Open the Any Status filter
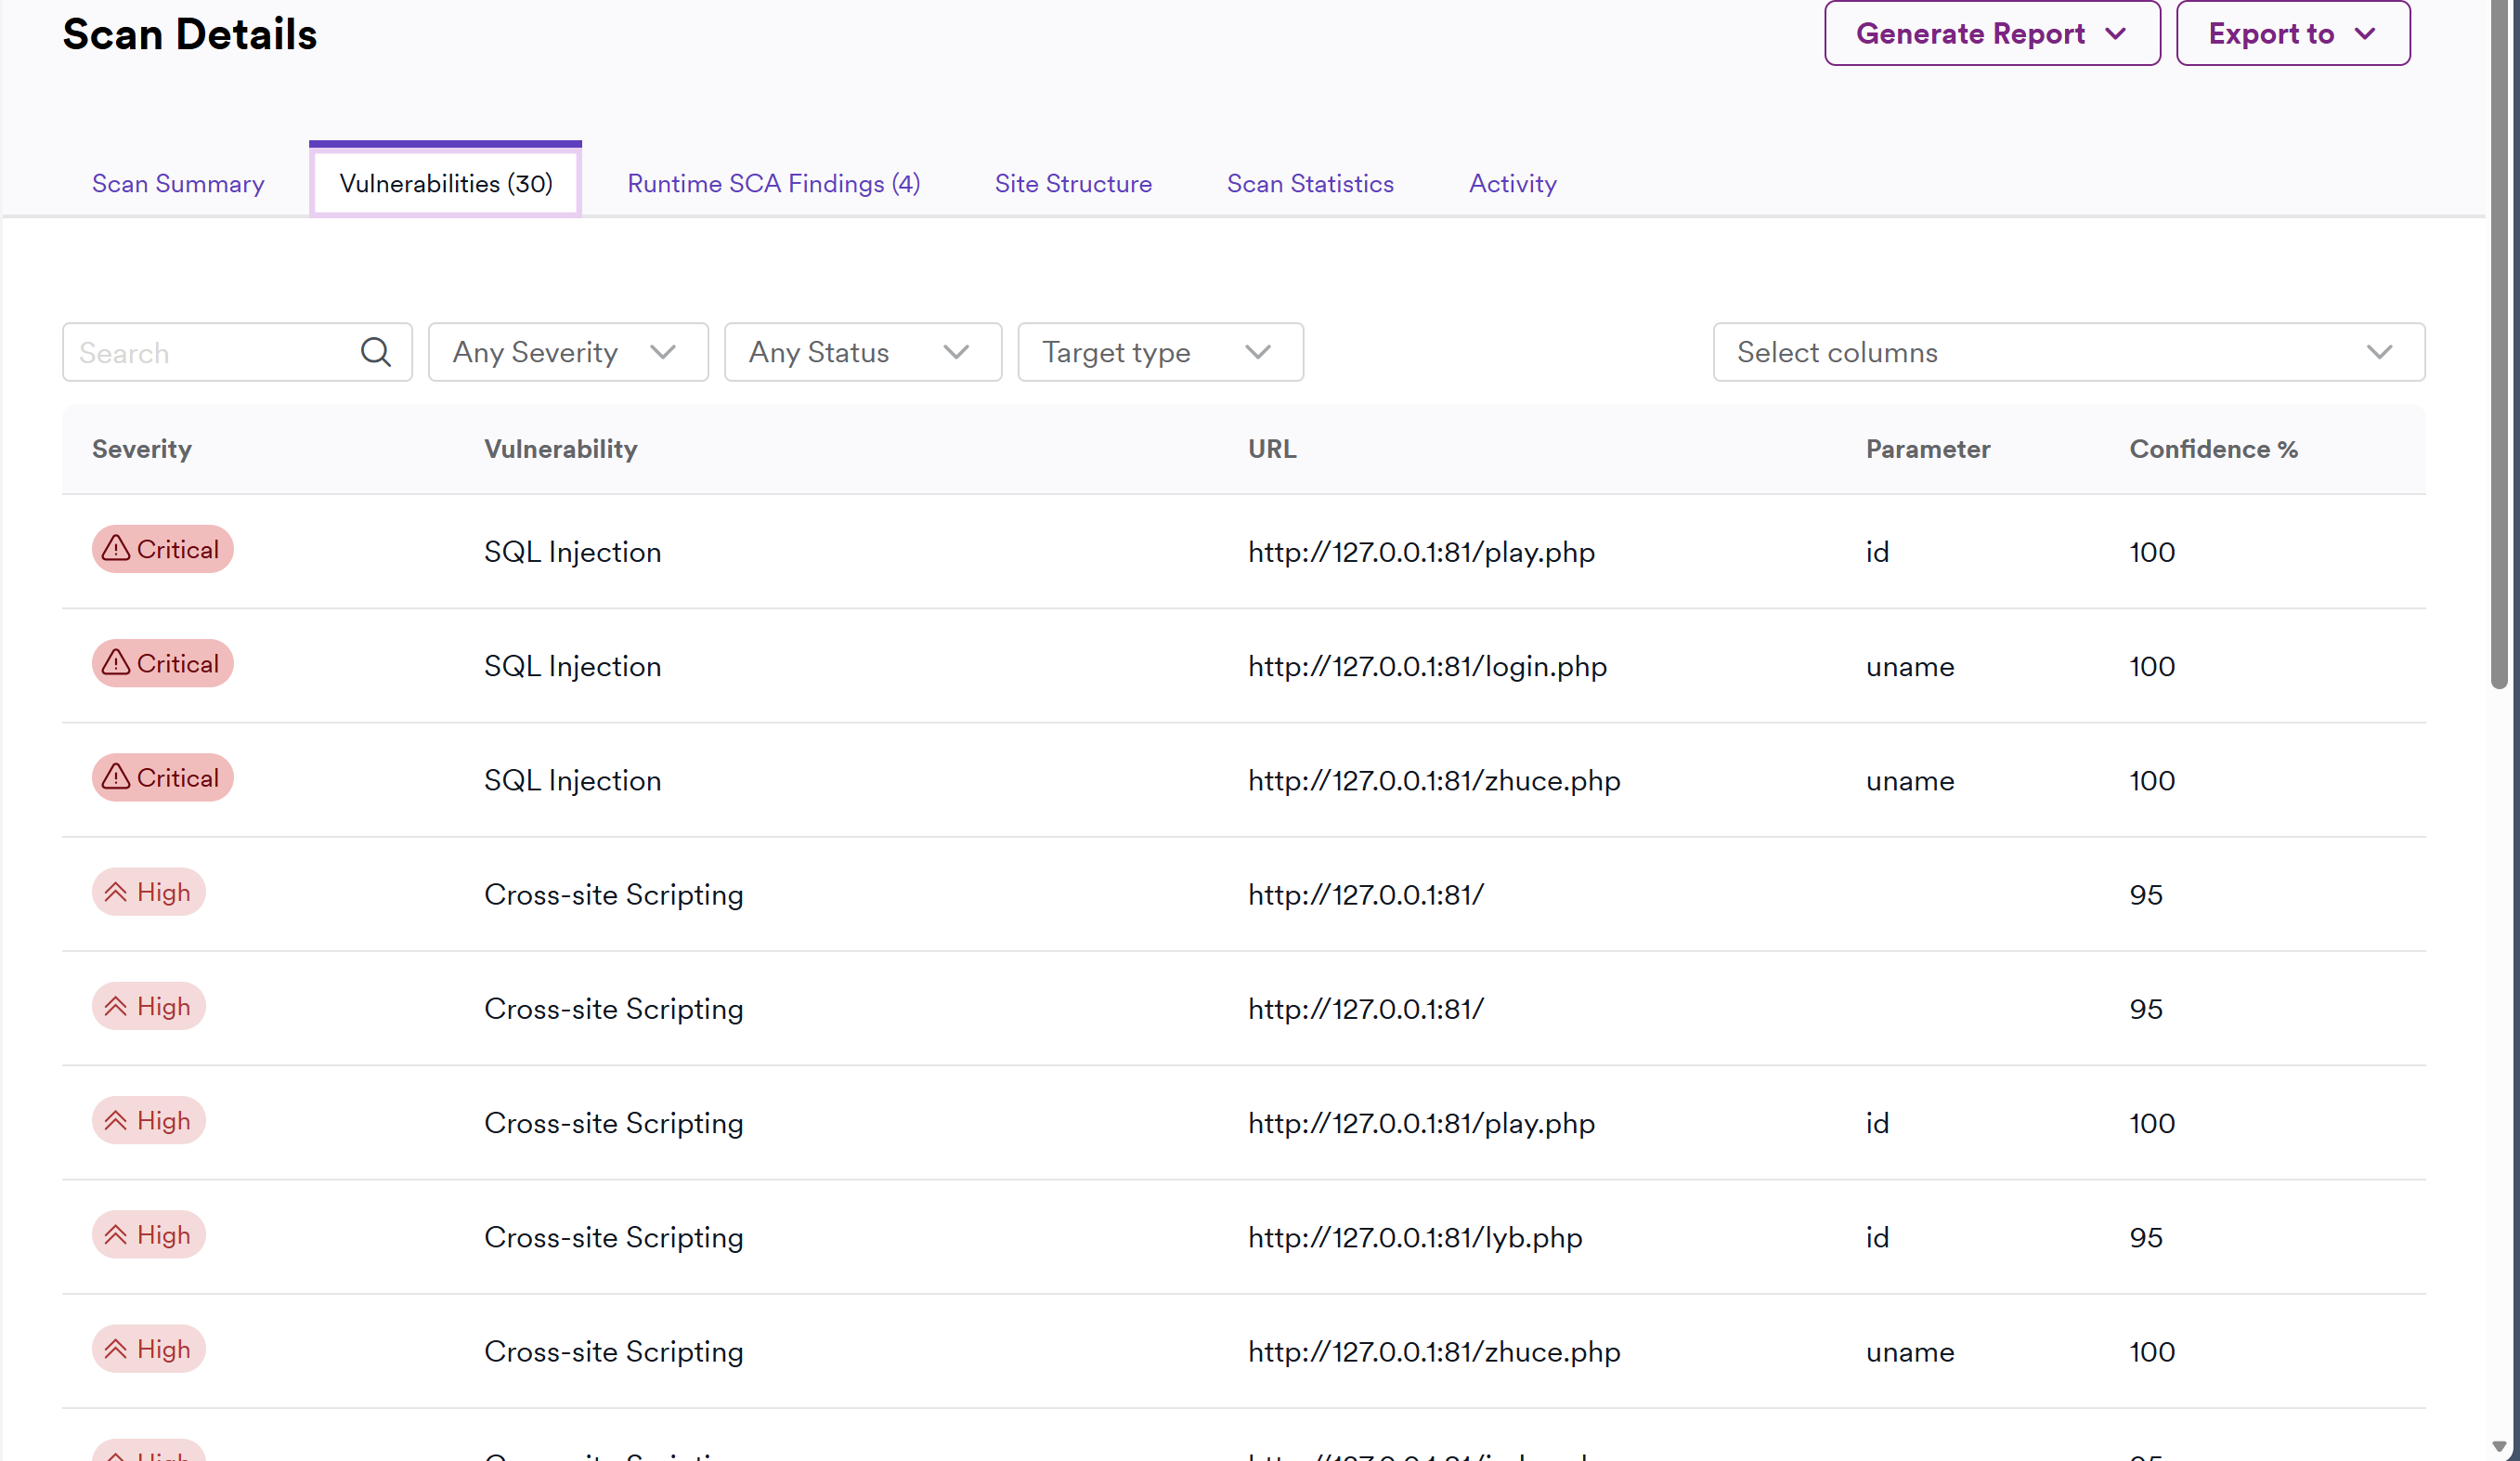This screenshot has width=2520, height=1461. point(862,352)
